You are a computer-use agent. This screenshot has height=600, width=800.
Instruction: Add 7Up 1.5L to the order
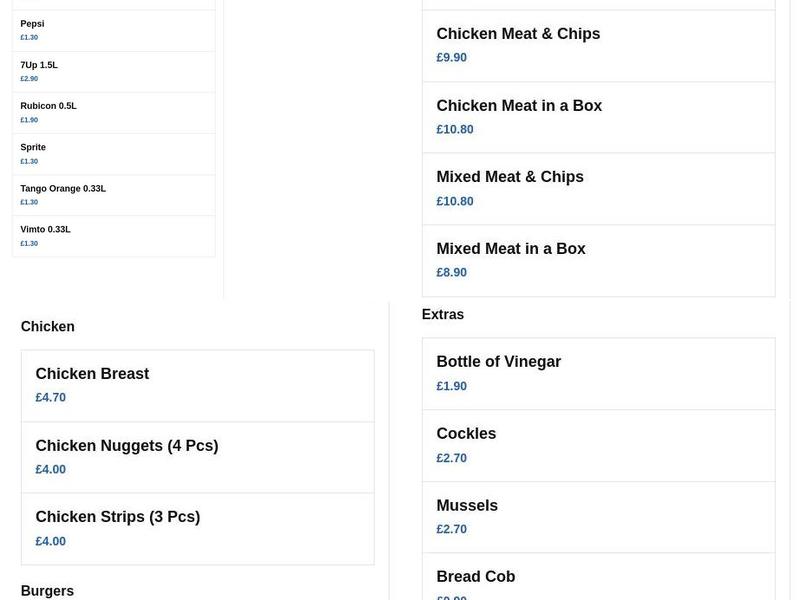coord(113,70)
